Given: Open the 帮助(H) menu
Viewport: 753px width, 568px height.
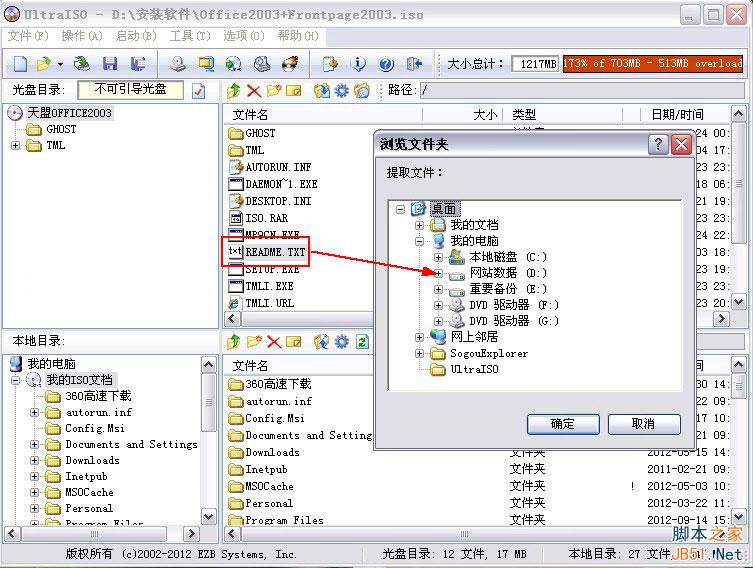Looking at the screenshot, I should [298, 36].
